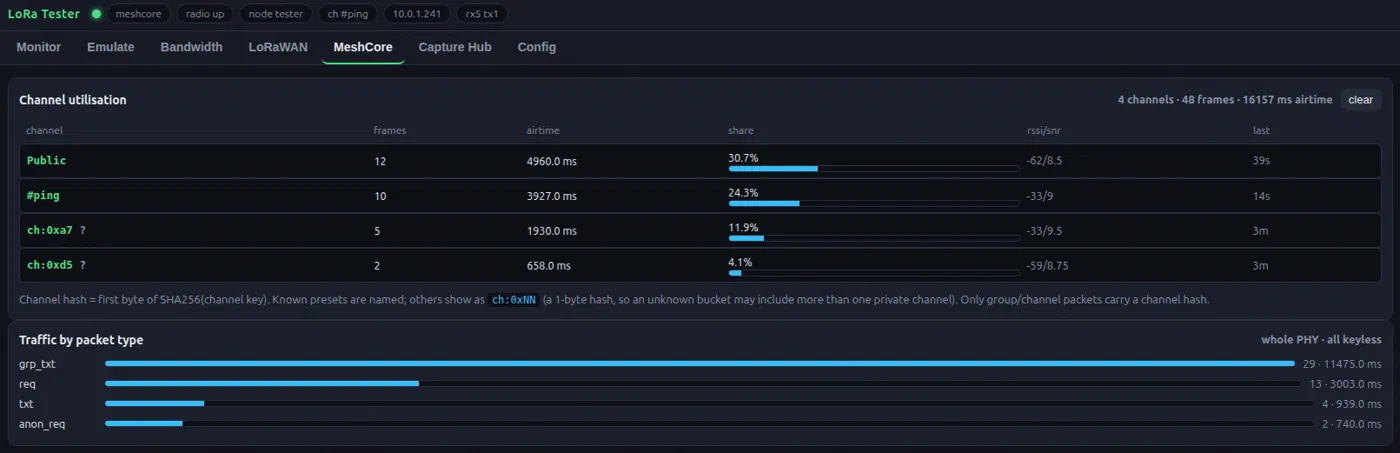Open the LoRaWAN tab
The height and width of the screenshot is (453, 1400).
coord(278,47)
